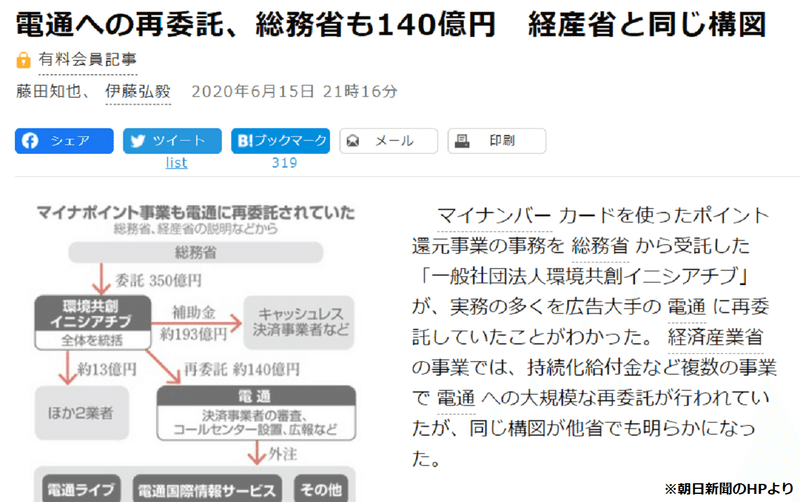Open the 経済産業省 keyword link
The width and height of the screenshot is (800, 502).
[x=715, y=337]
